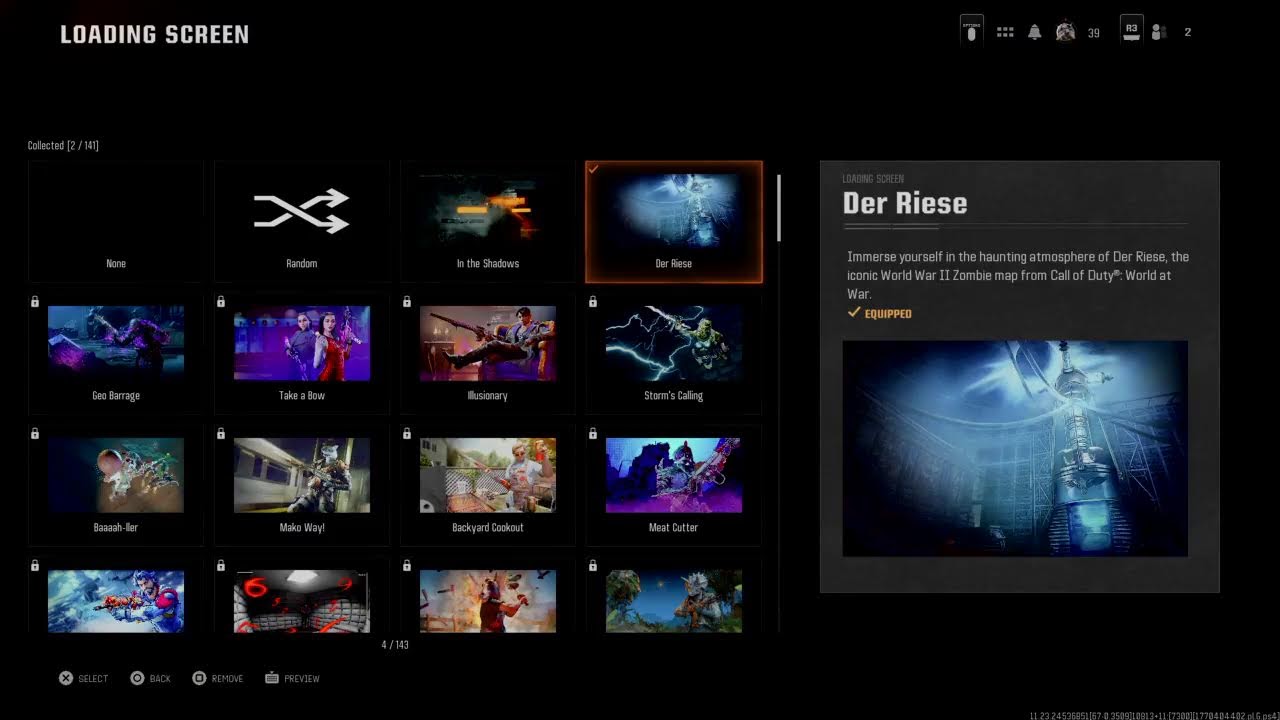Select the orange explosion thumbnail in bottom row
1280x720 pixels.
pos(488,600)
